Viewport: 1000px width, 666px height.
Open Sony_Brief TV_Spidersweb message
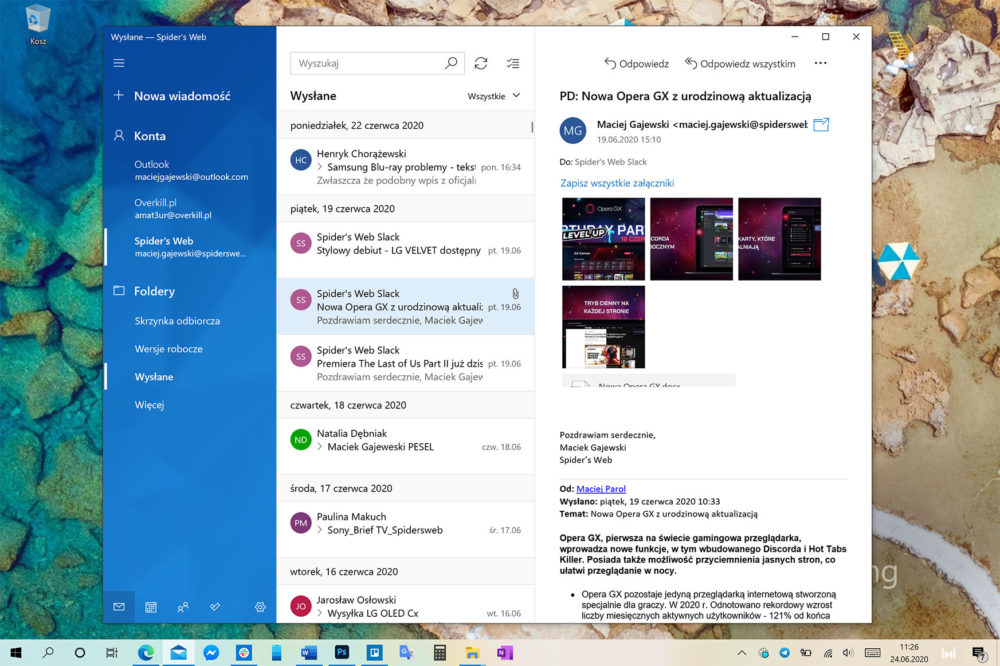406,529
